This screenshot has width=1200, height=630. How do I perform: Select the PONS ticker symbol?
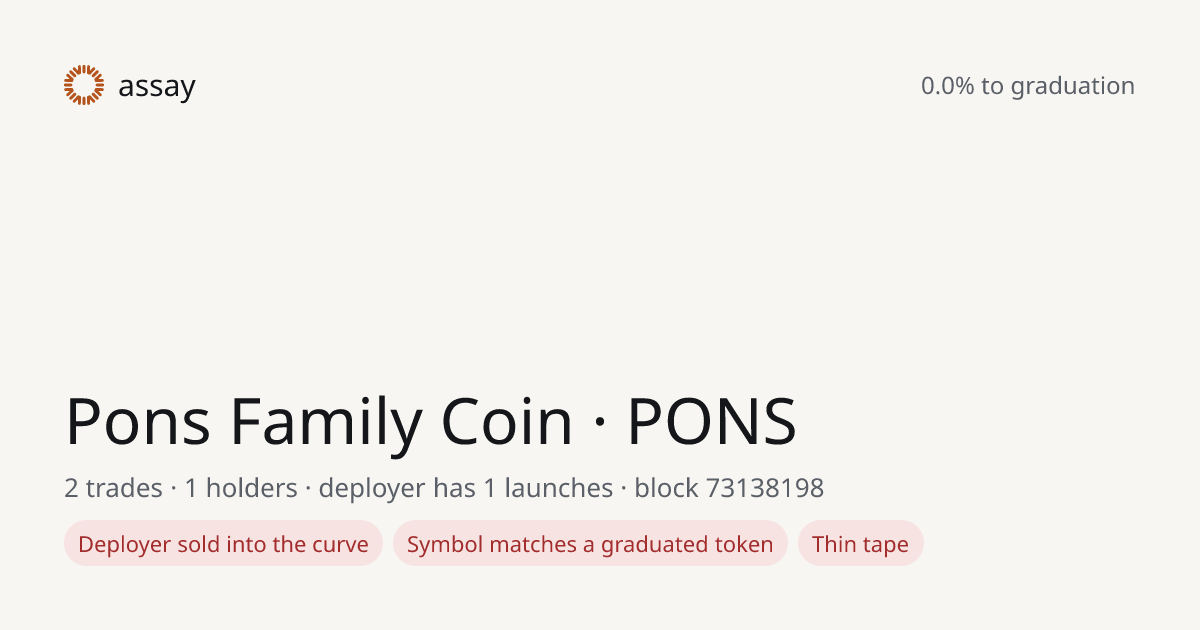pos(712,421)
